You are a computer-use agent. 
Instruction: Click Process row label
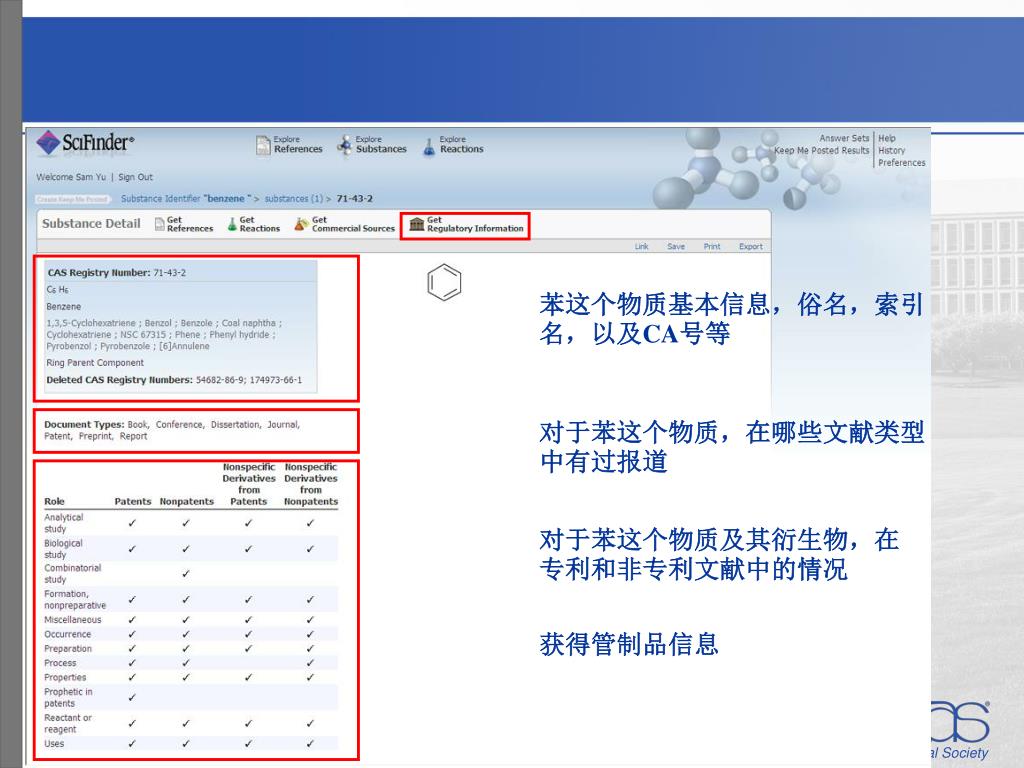point(60,663)
